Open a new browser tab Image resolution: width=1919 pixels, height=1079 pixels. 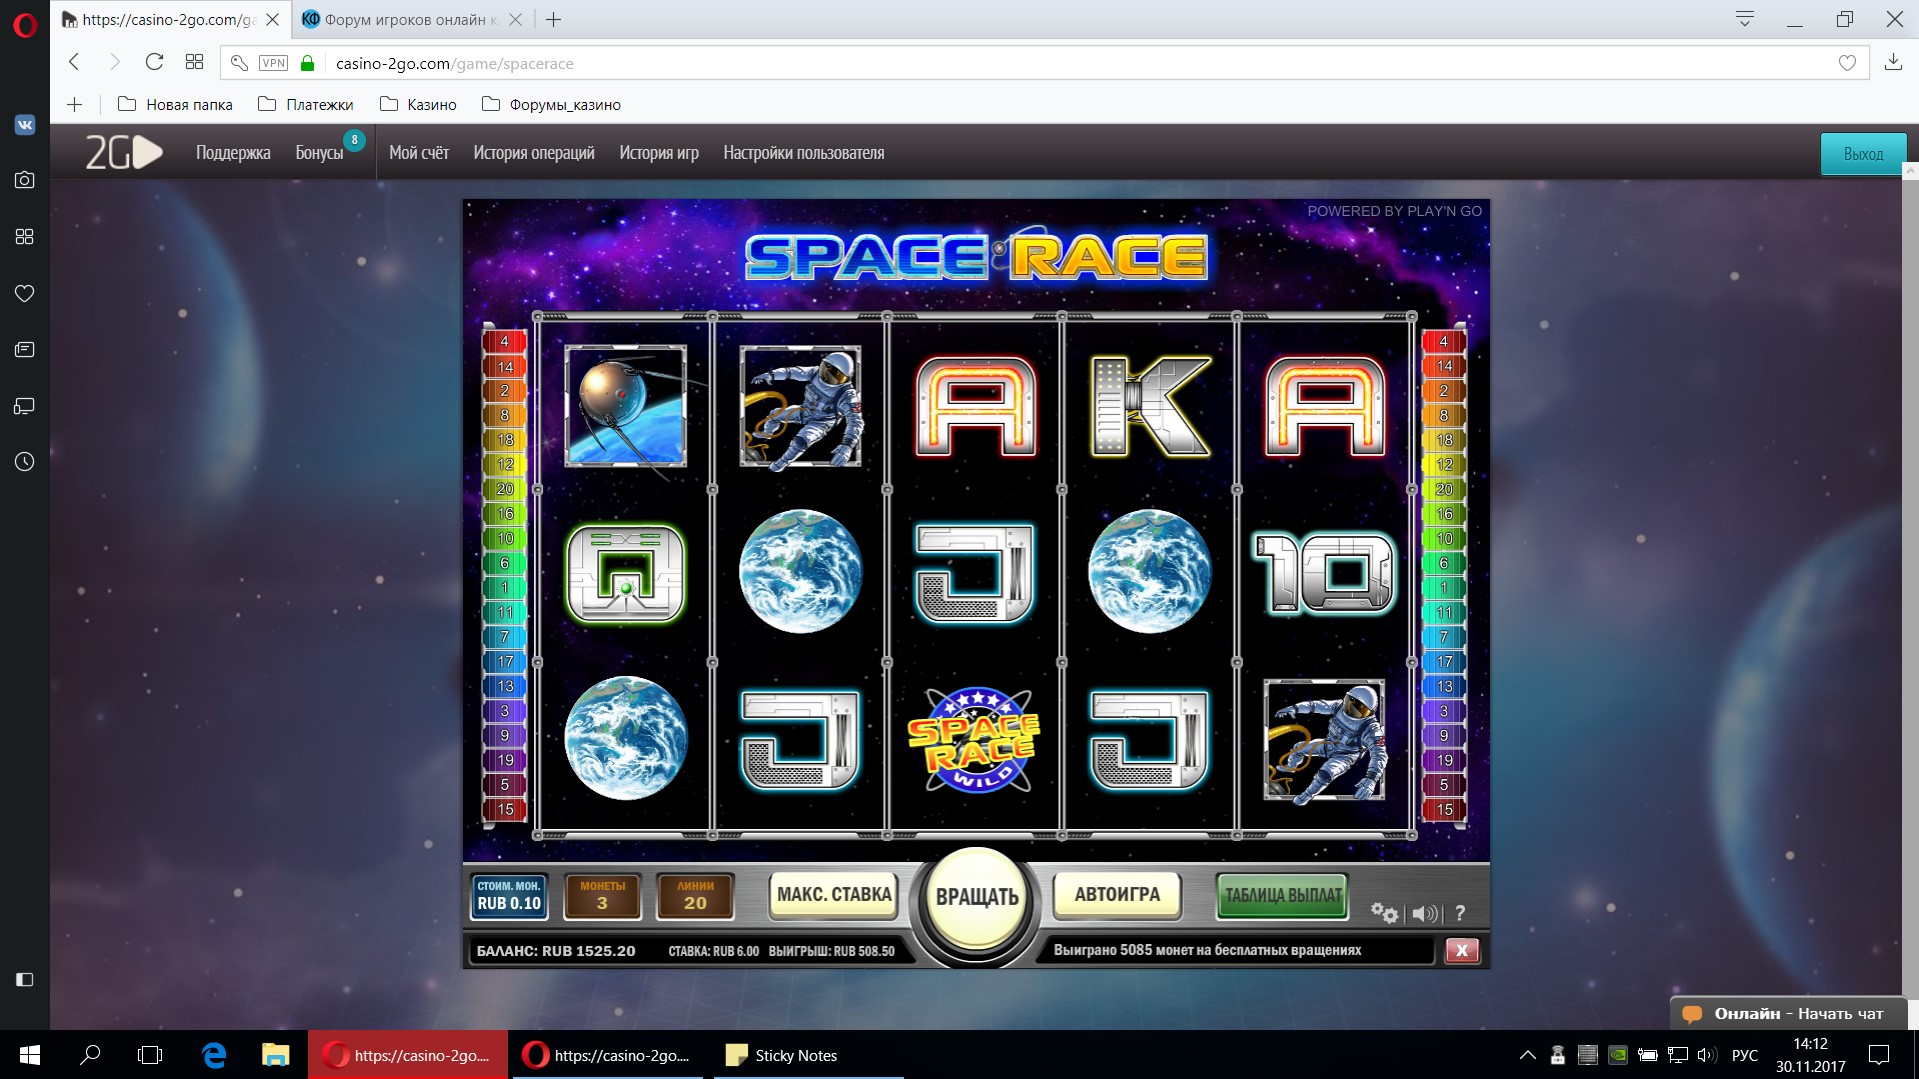pos(553,19)
